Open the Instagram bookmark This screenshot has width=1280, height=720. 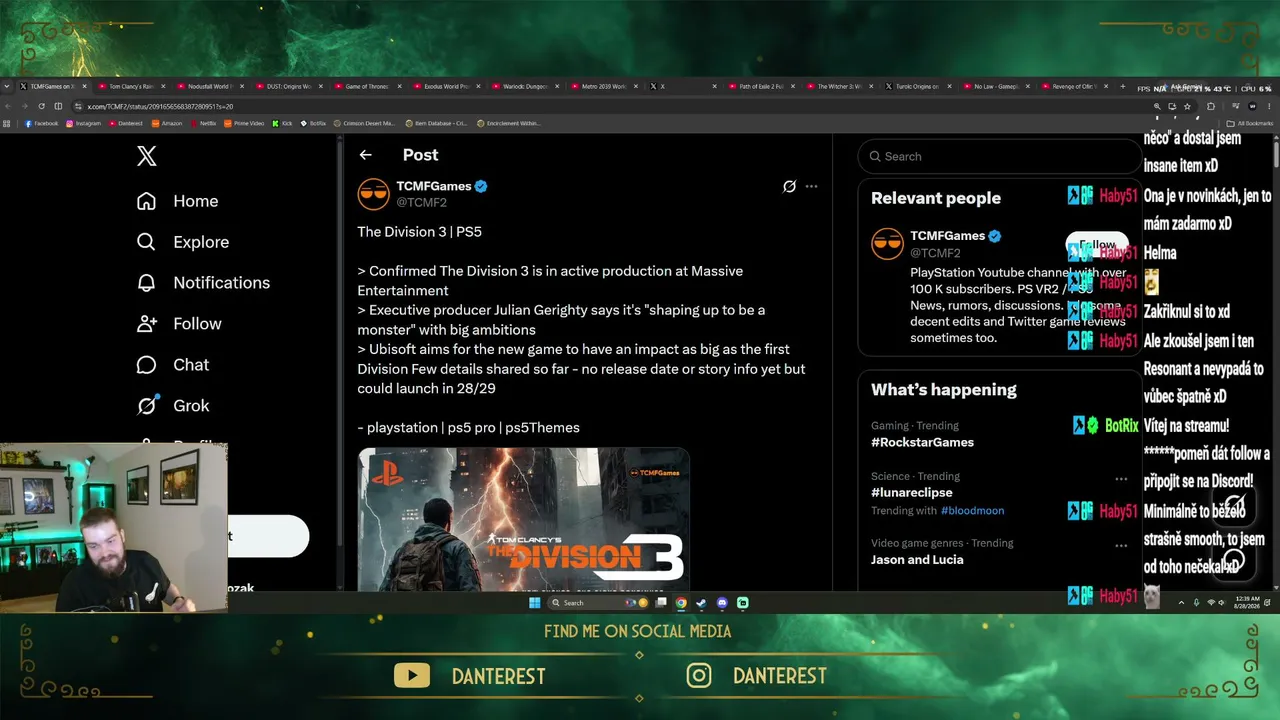[84, 123]
